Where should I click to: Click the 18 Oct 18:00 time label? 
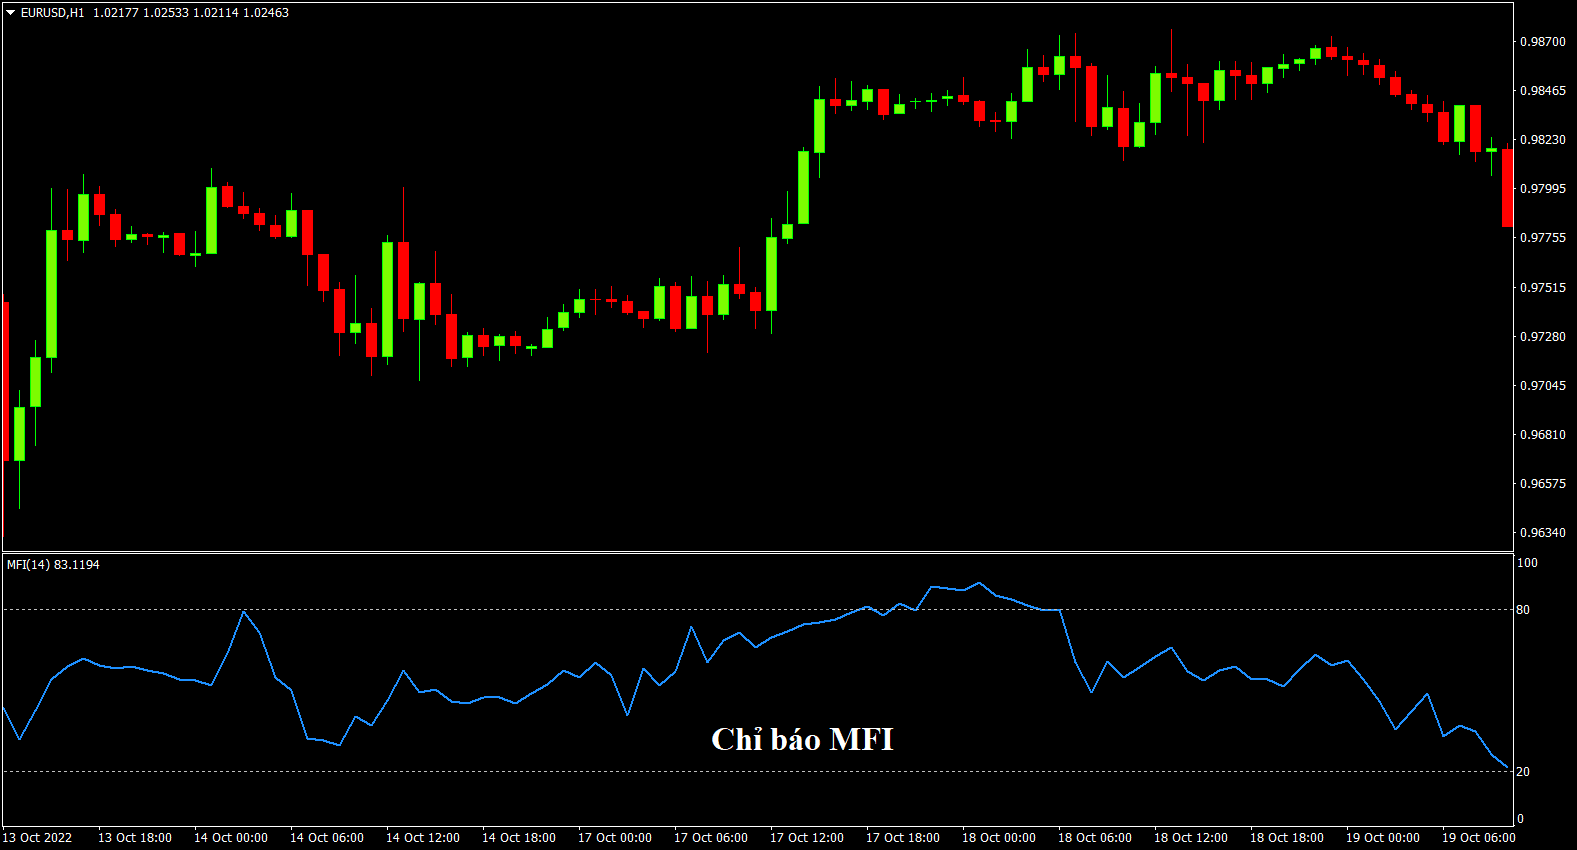(1287, 838)
